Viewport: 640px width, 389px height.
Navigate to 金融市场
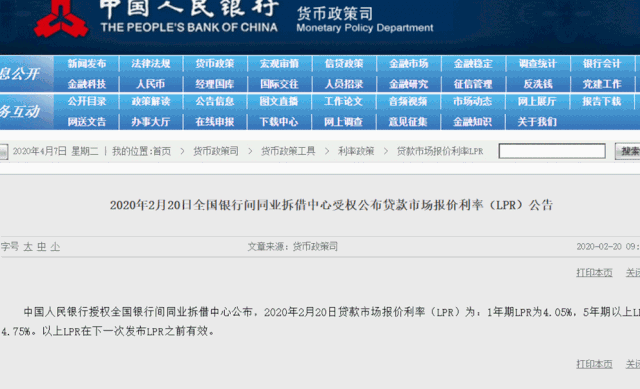(x=408, y=64)
